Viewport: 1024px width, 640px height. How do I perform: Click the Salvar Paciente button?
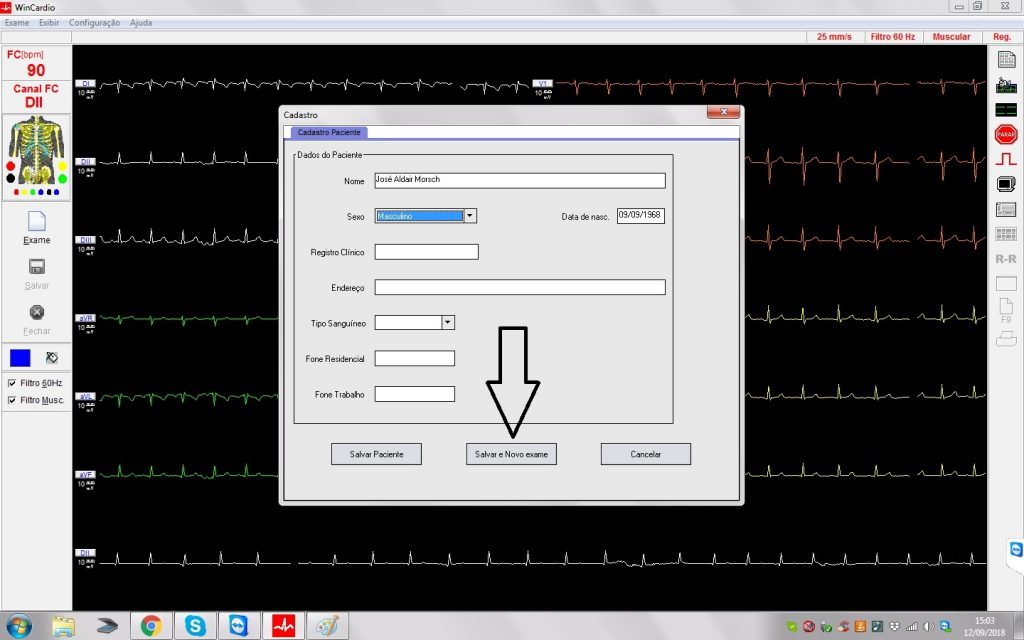point(376,454)
